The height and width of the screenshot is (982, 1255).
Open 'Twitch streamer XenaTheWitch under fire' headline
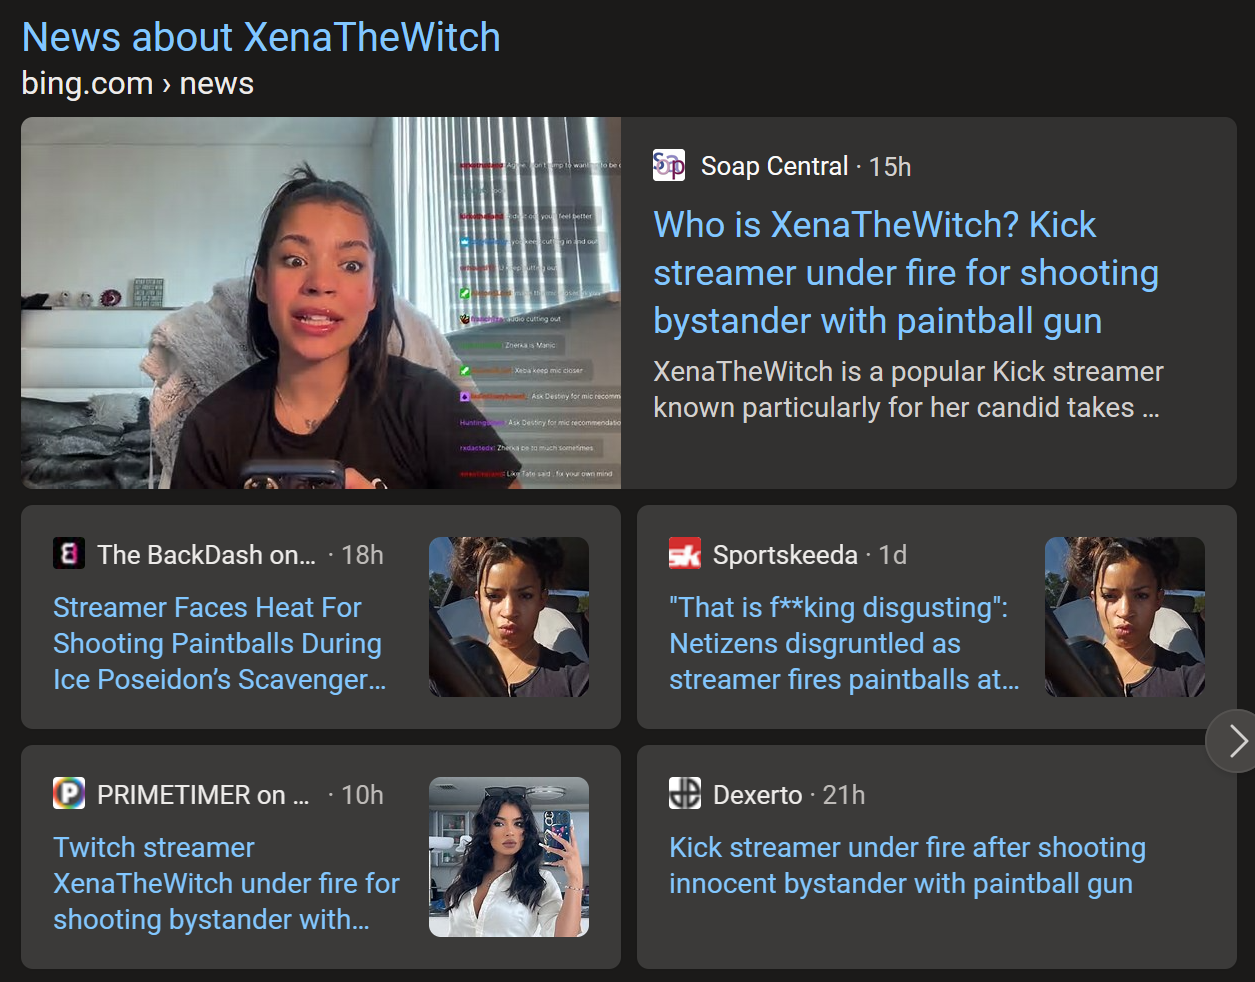[226, 884]
